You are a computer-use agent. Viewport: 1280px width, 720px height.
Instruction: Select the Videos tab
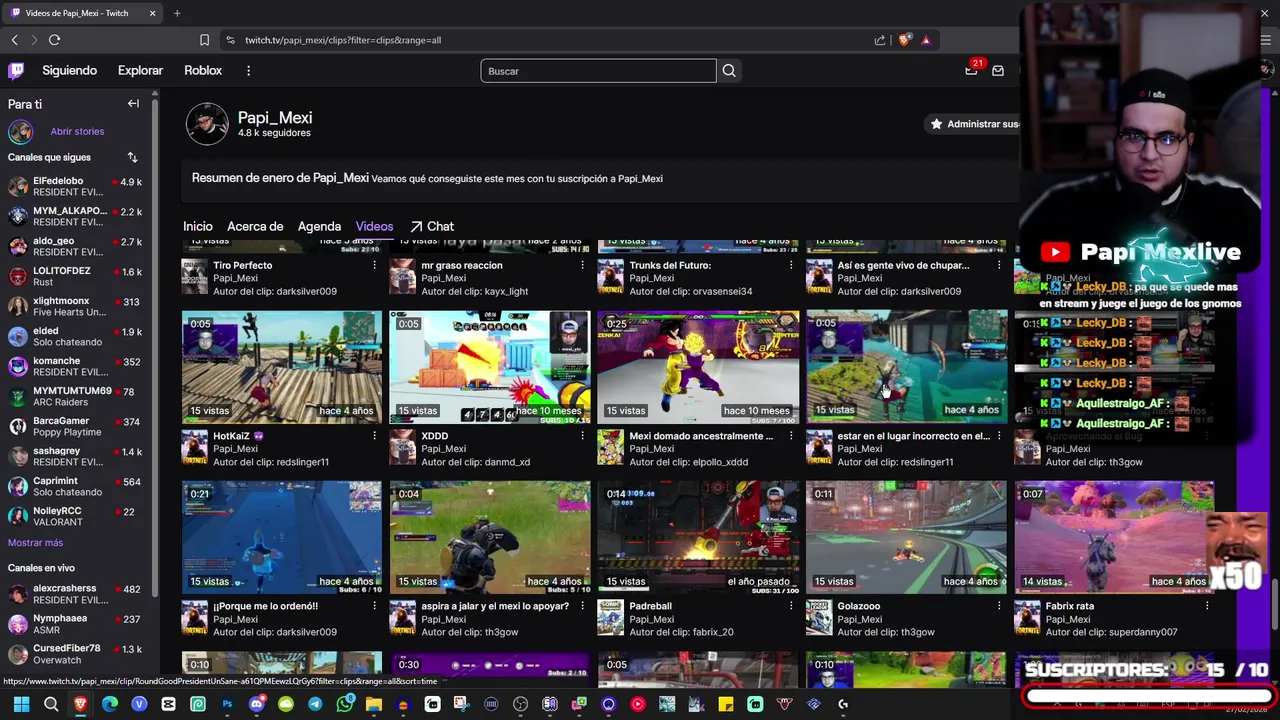pos(374,227)
